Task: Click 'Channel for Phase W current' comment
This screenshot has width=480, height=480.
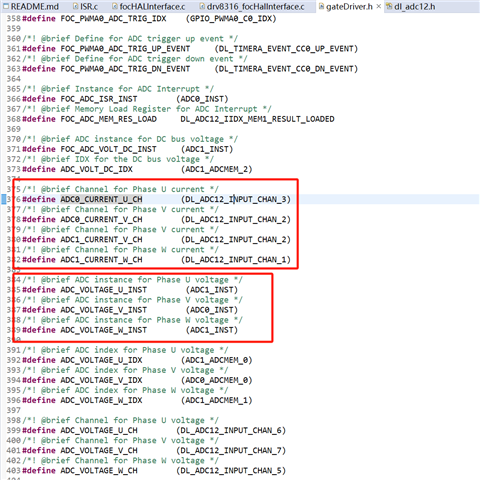Action: [x=121, y=250]
